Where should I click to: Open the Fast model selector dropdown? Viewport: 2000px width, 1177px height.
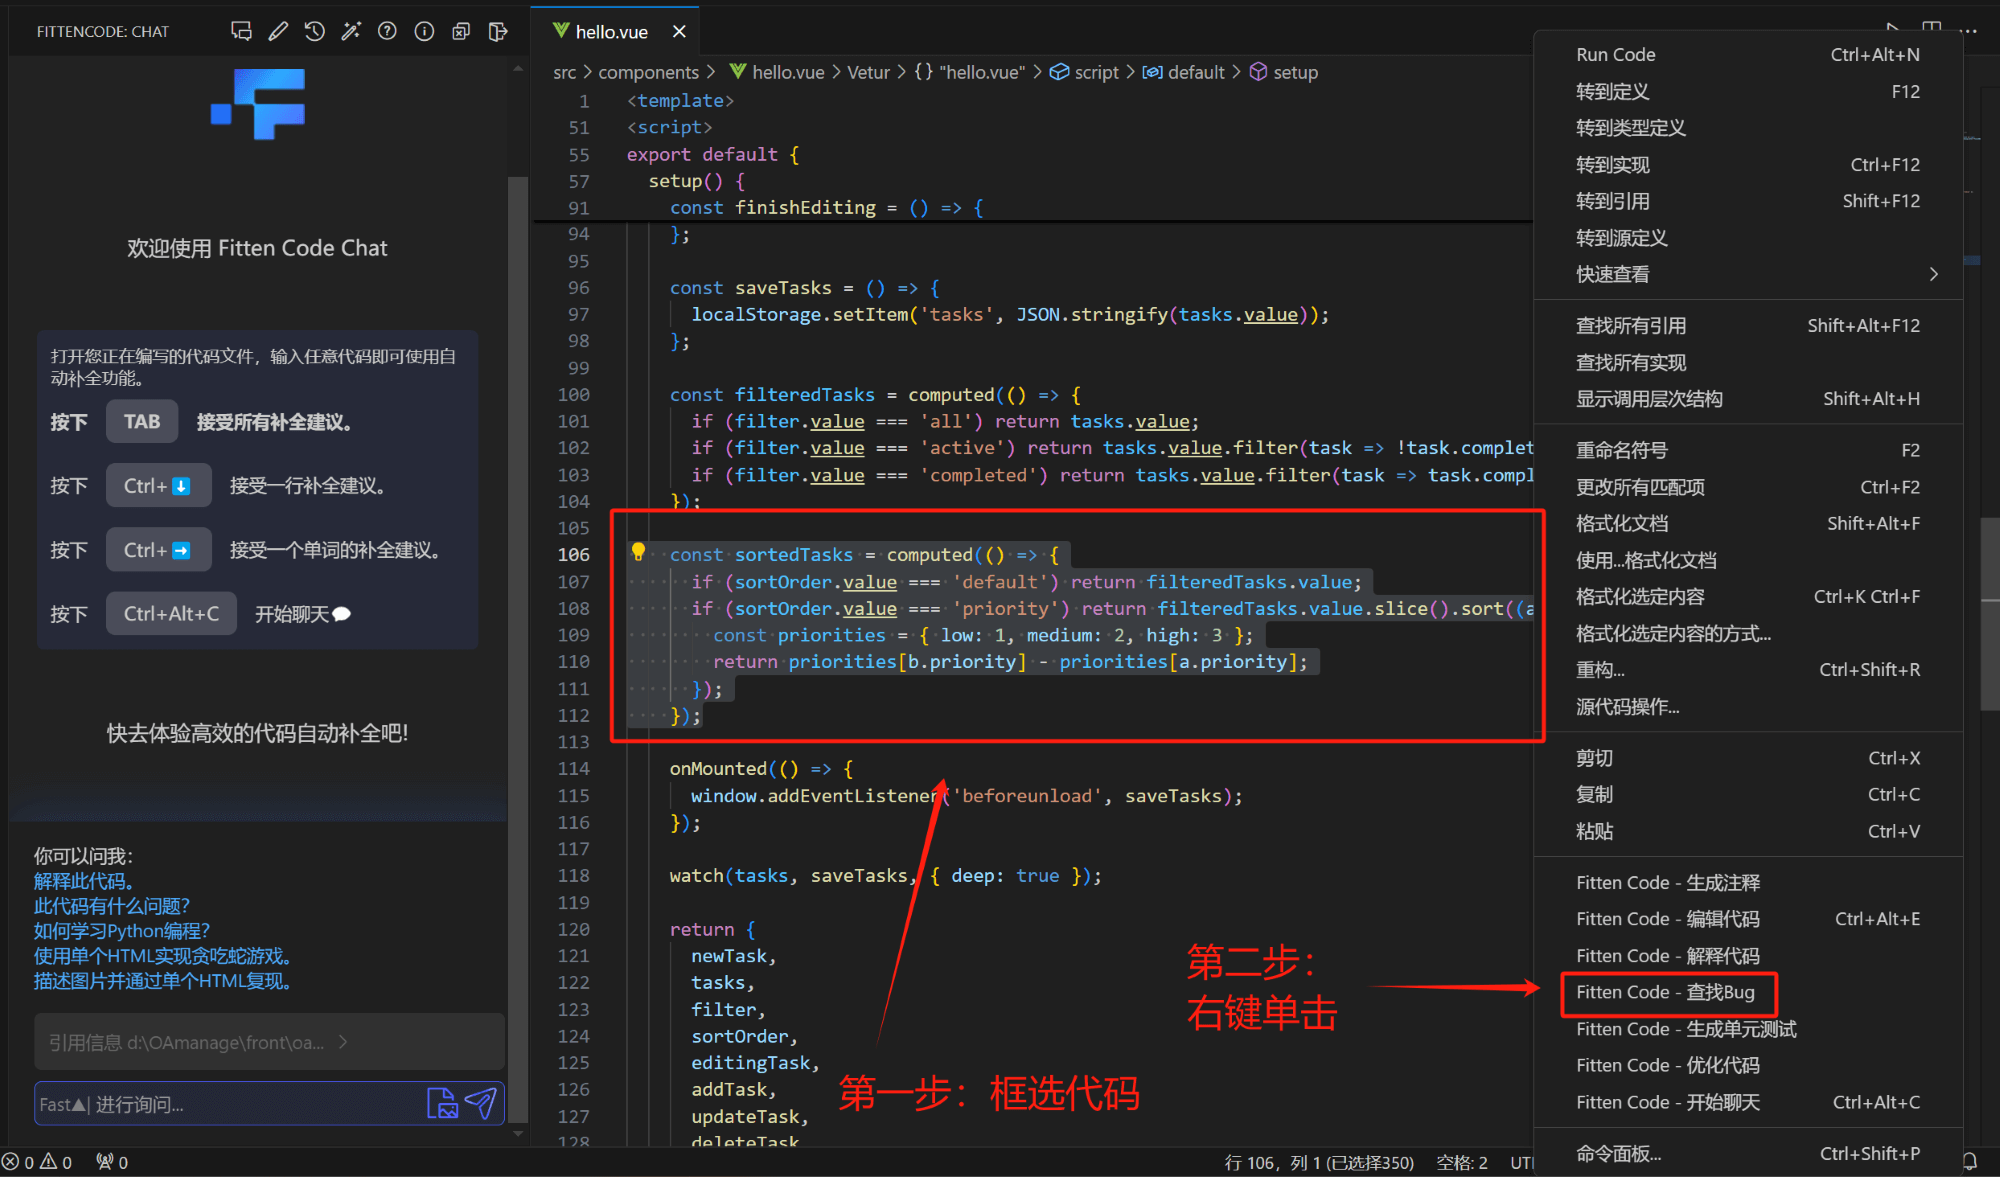point(62,1104)
